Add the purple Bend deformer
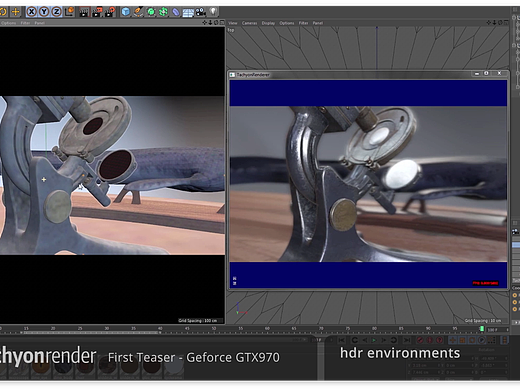Image resolution: width=520 pixels, height=390 pixels. click(x=176, y=12)
